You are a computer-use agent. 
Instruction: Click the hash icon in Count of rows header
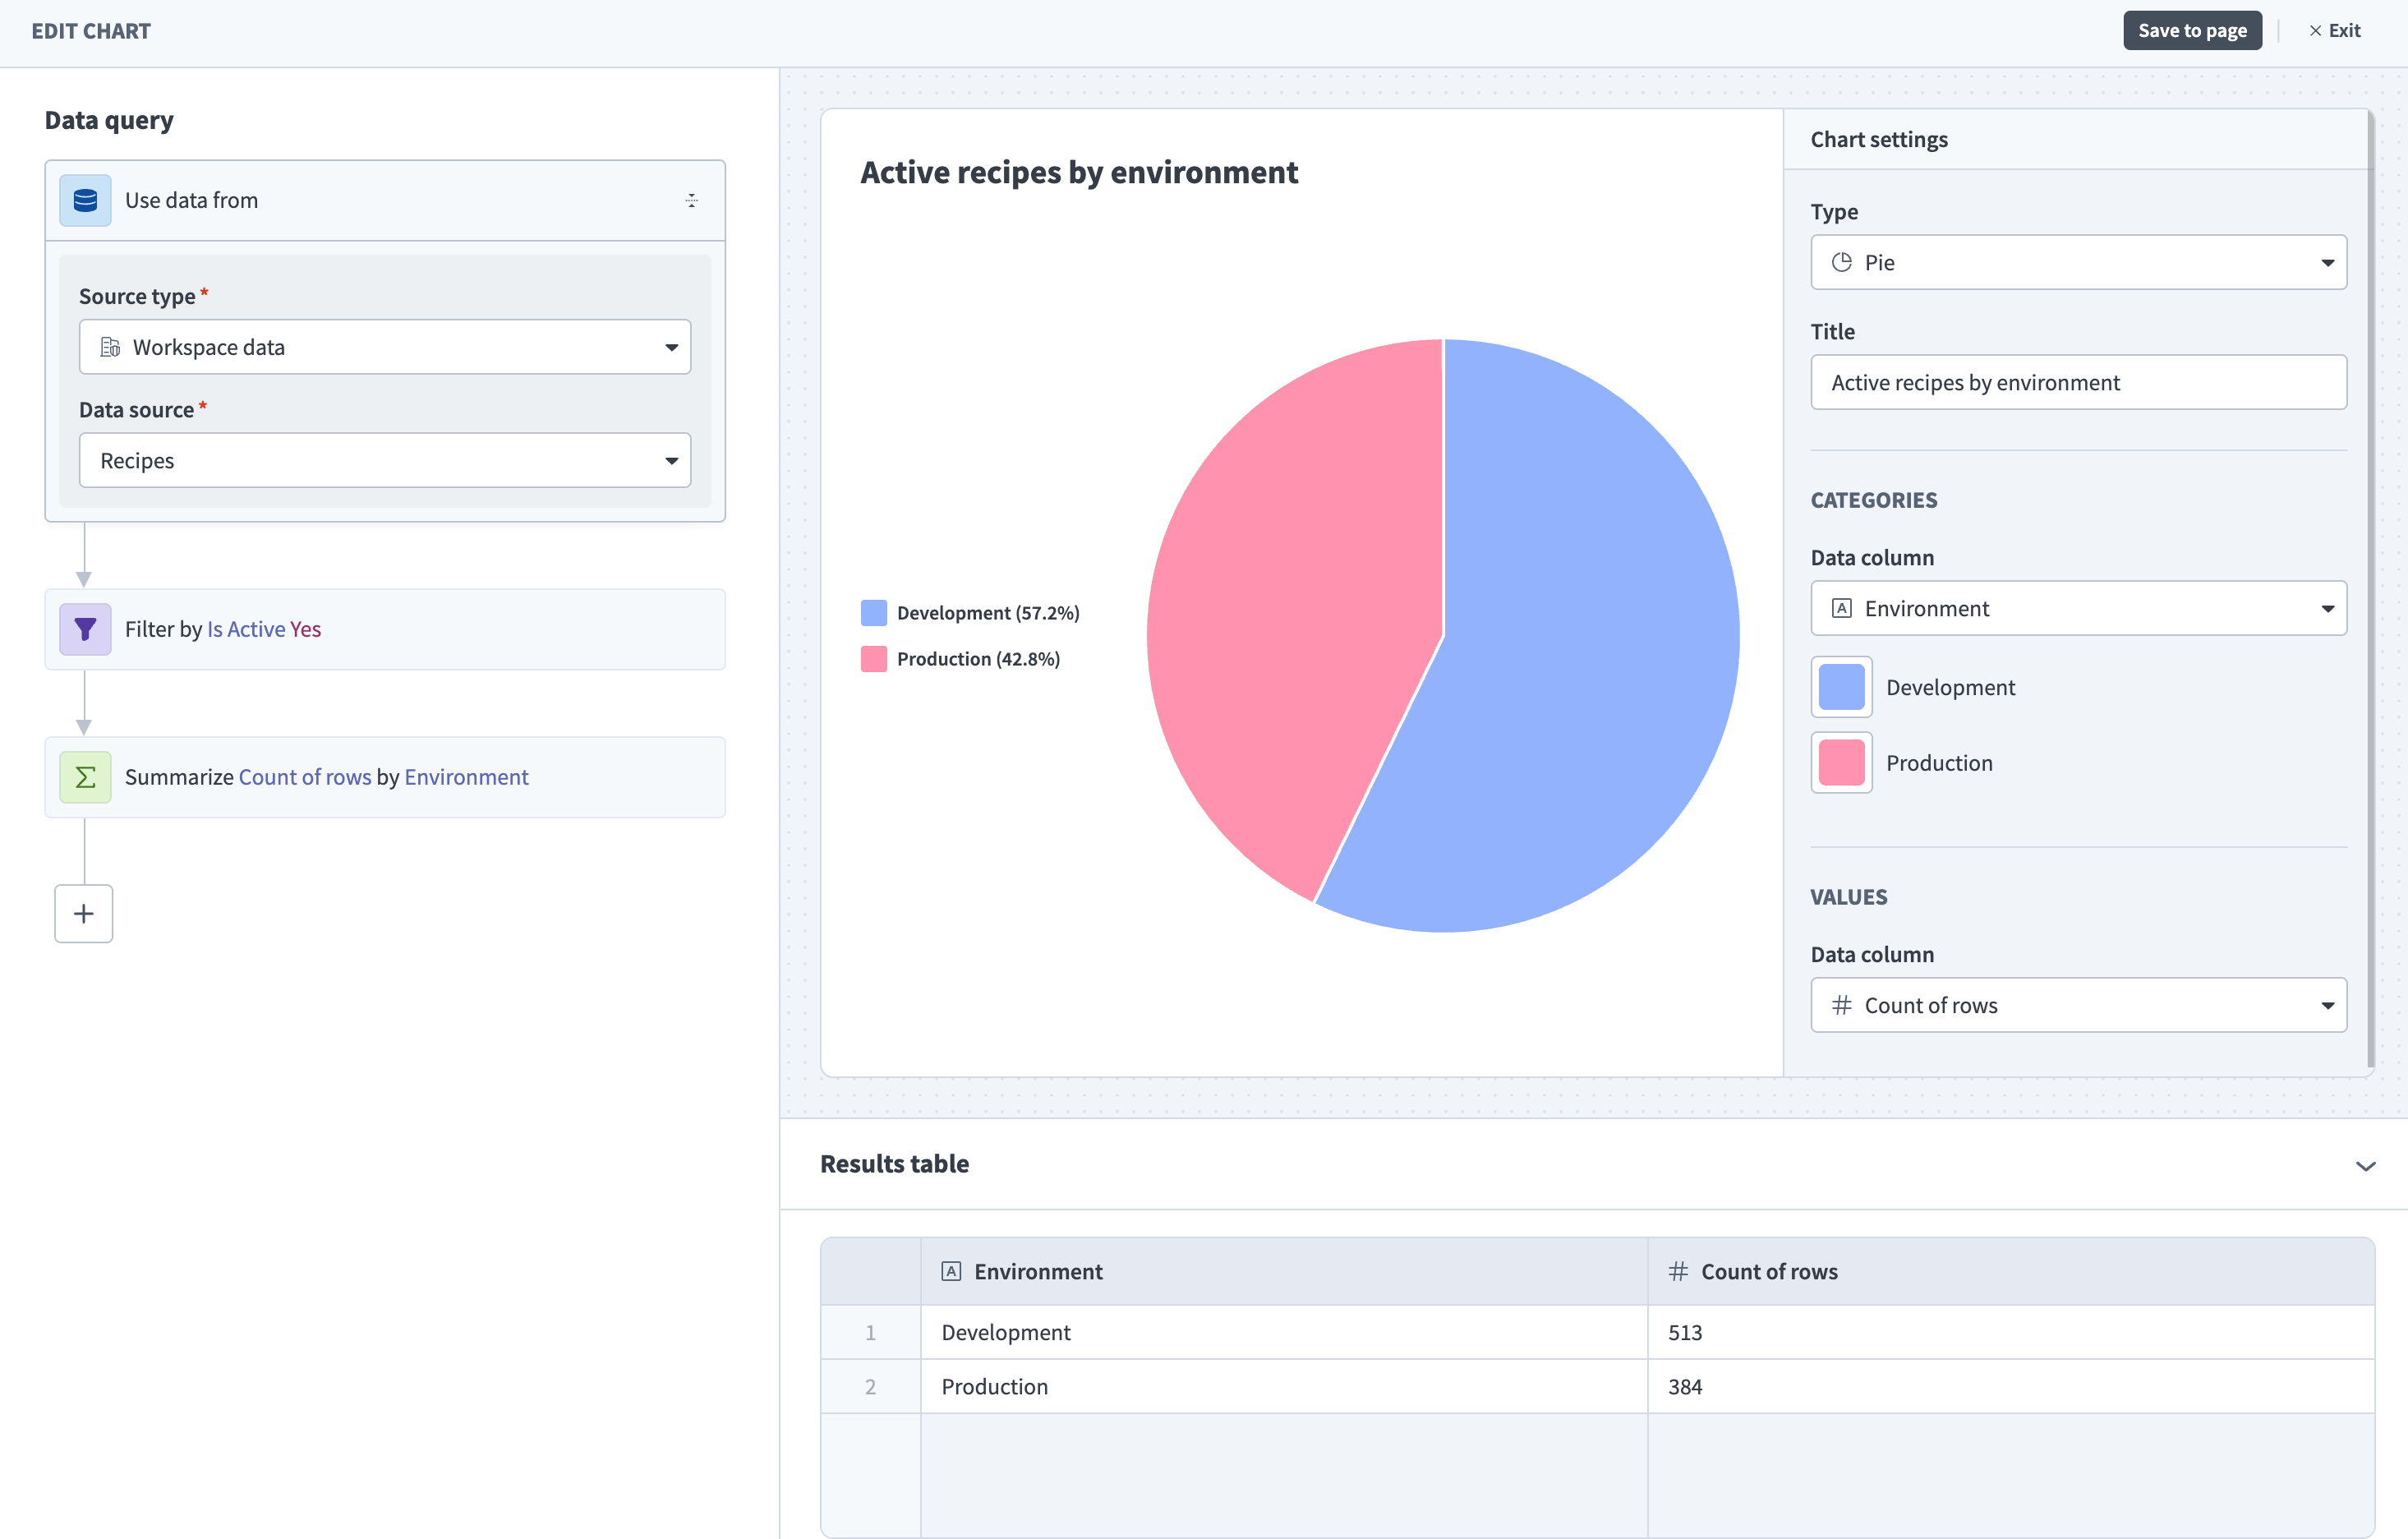tap(1678, 1271)
